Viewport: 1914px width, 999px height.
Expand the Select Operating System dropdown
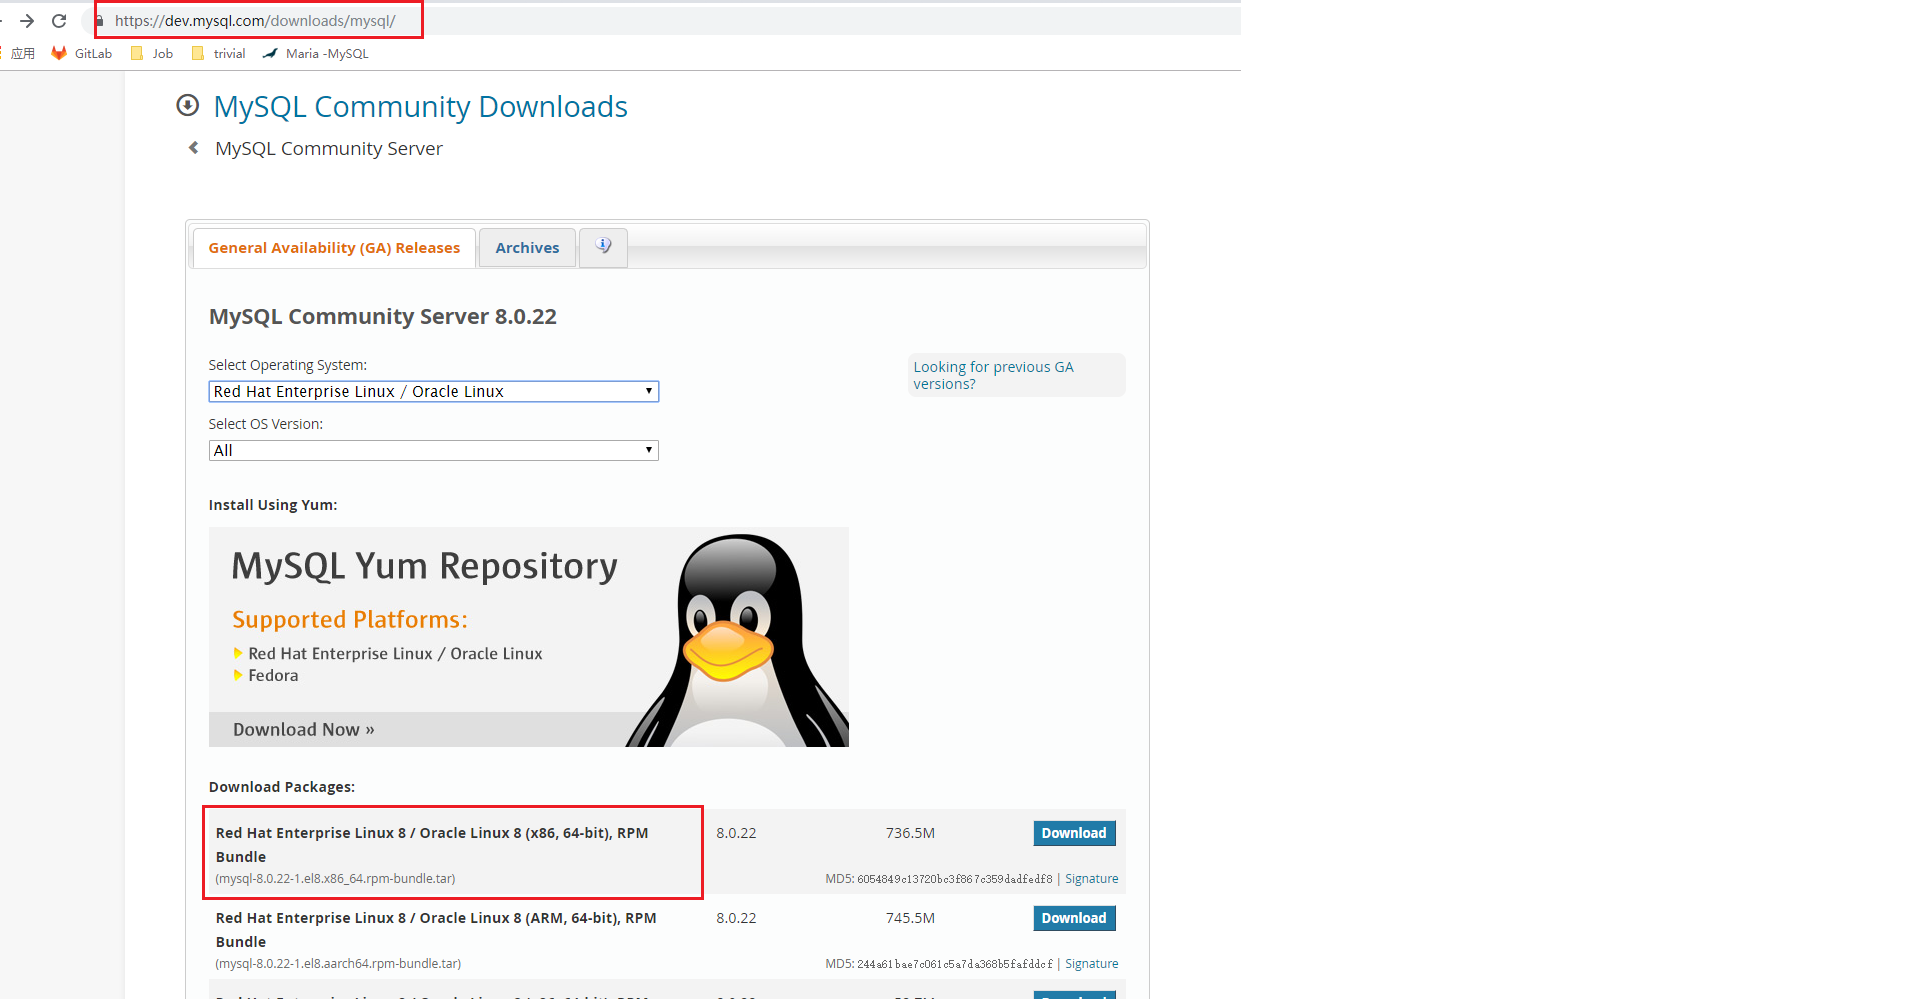(x=433, y=391)
